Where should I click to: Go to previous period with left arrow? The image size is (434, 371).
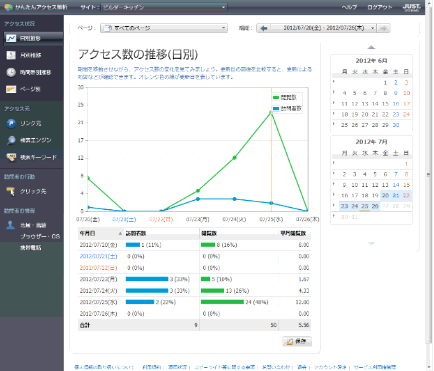tap(264, 28)
